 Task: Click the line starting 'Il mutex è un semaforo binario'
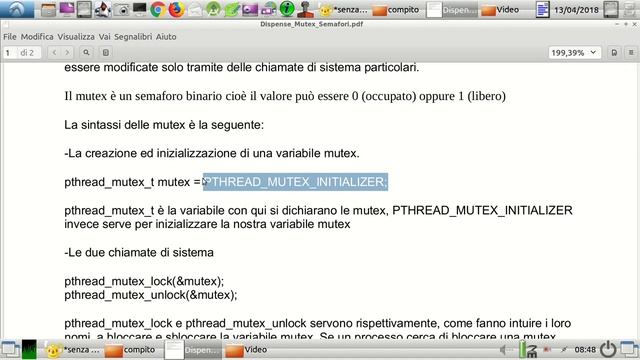pyautogui.click(x=285, y=96)
